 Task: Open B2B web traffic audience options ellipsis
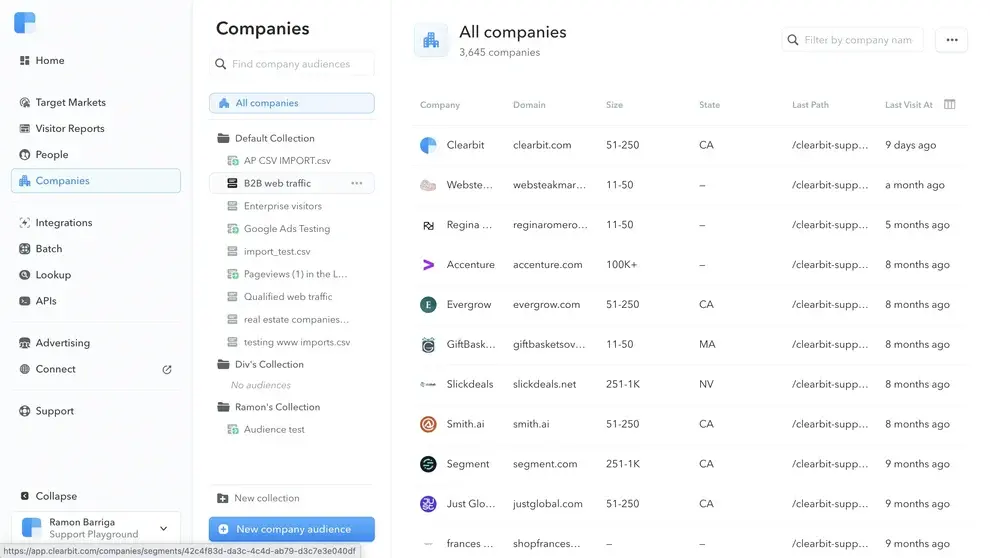click(356, 184)
